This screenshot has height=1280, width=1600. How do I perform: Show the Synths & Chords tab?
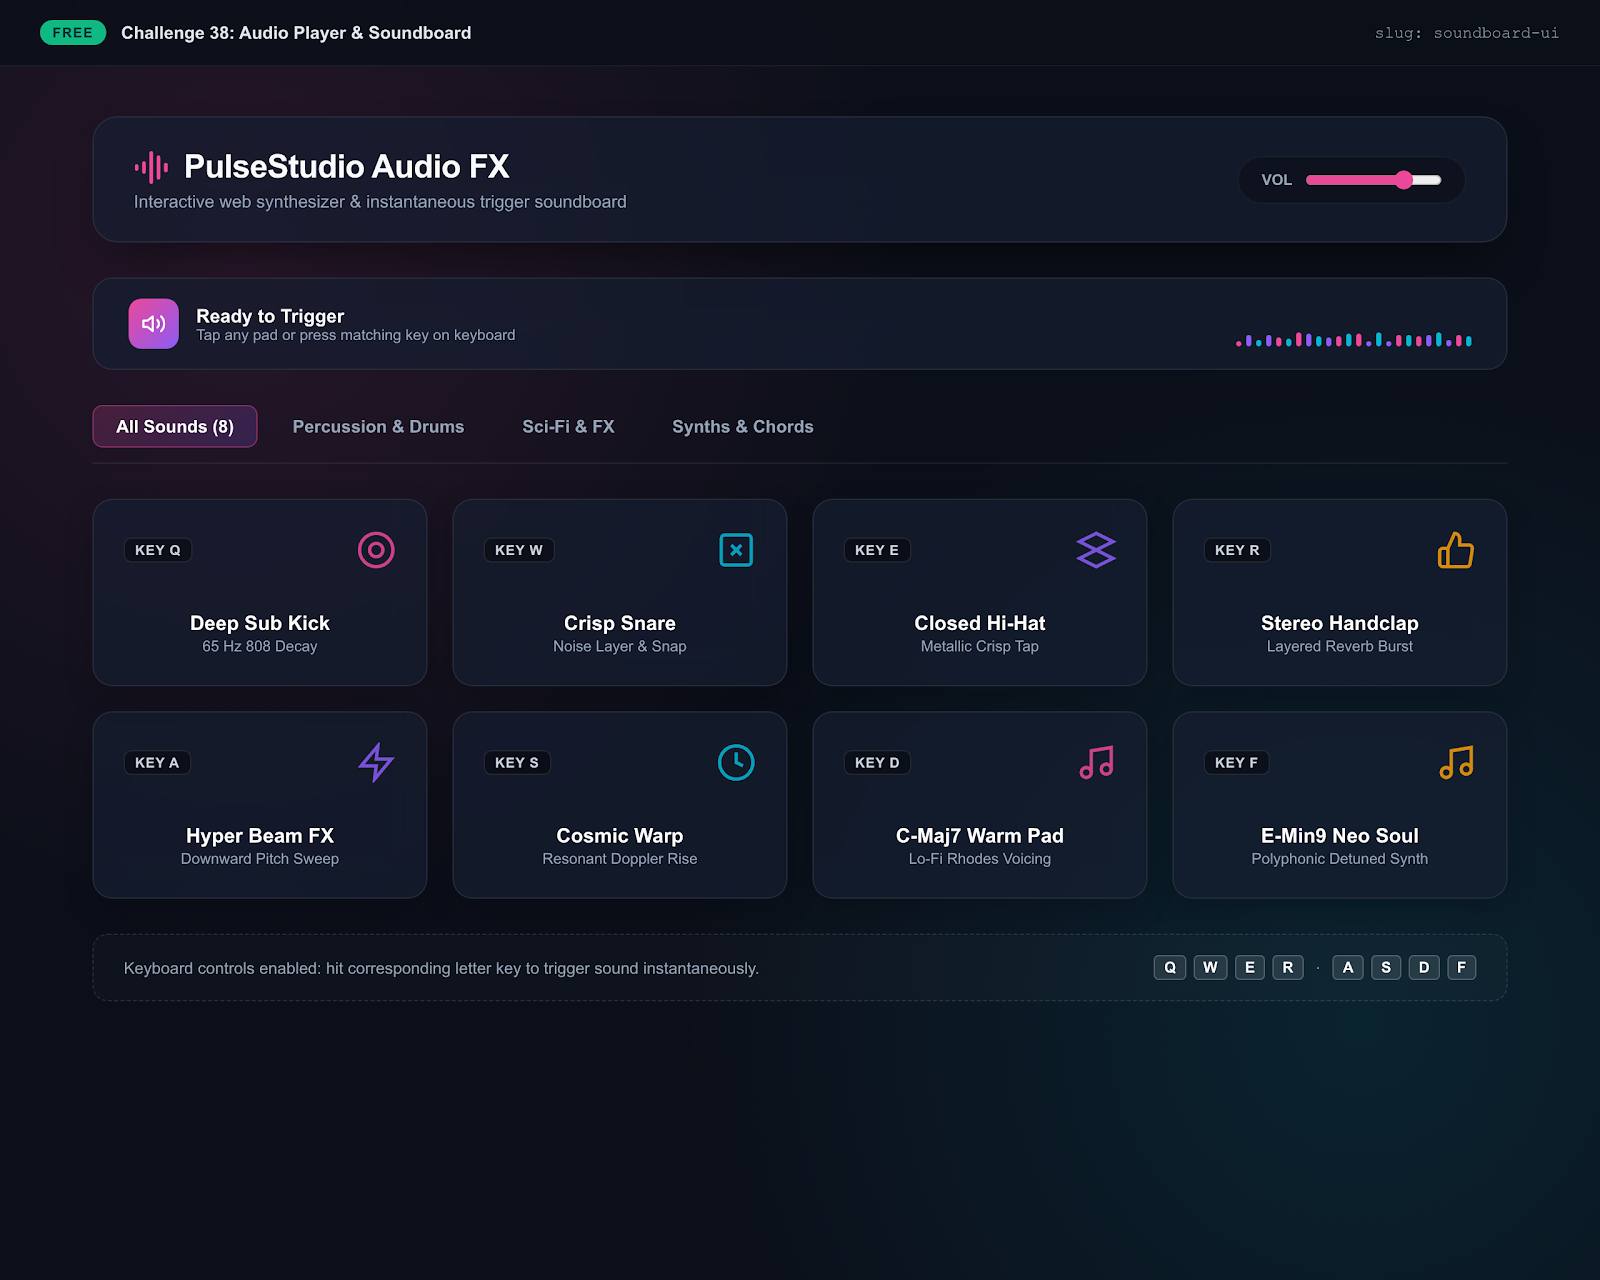pos(743,427)
